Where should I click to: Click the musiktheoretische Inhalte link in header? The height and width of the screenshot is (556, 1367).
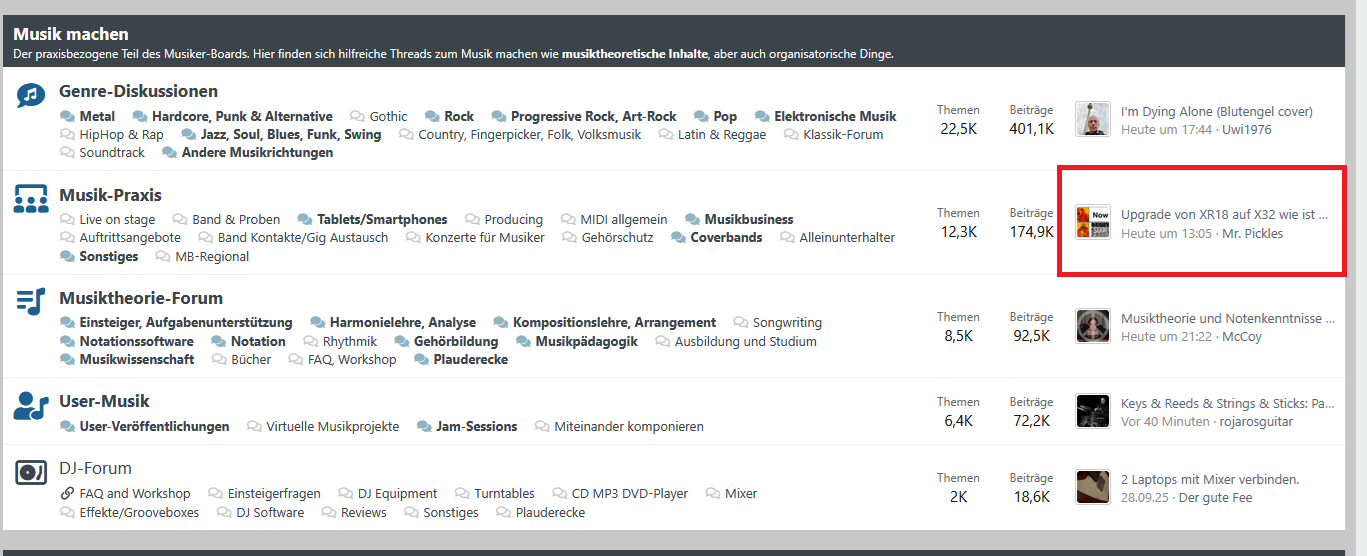click(x=635, y=54)
